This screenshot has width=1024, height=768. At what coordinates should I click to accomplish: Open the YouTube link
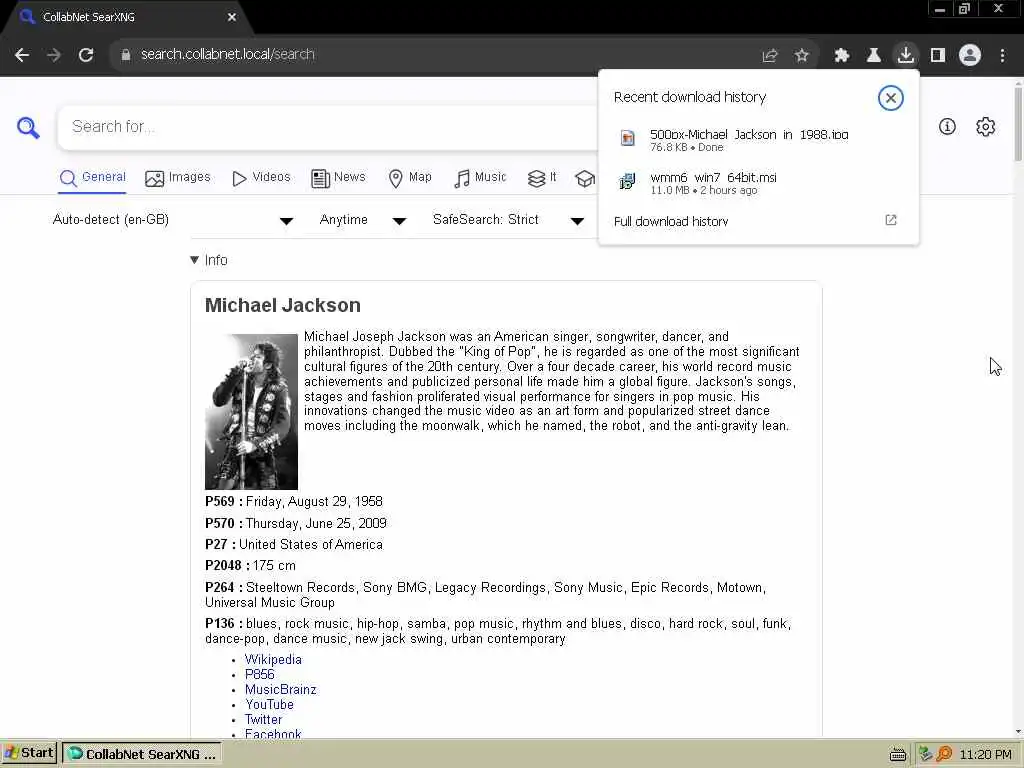[x=269, y=705]
